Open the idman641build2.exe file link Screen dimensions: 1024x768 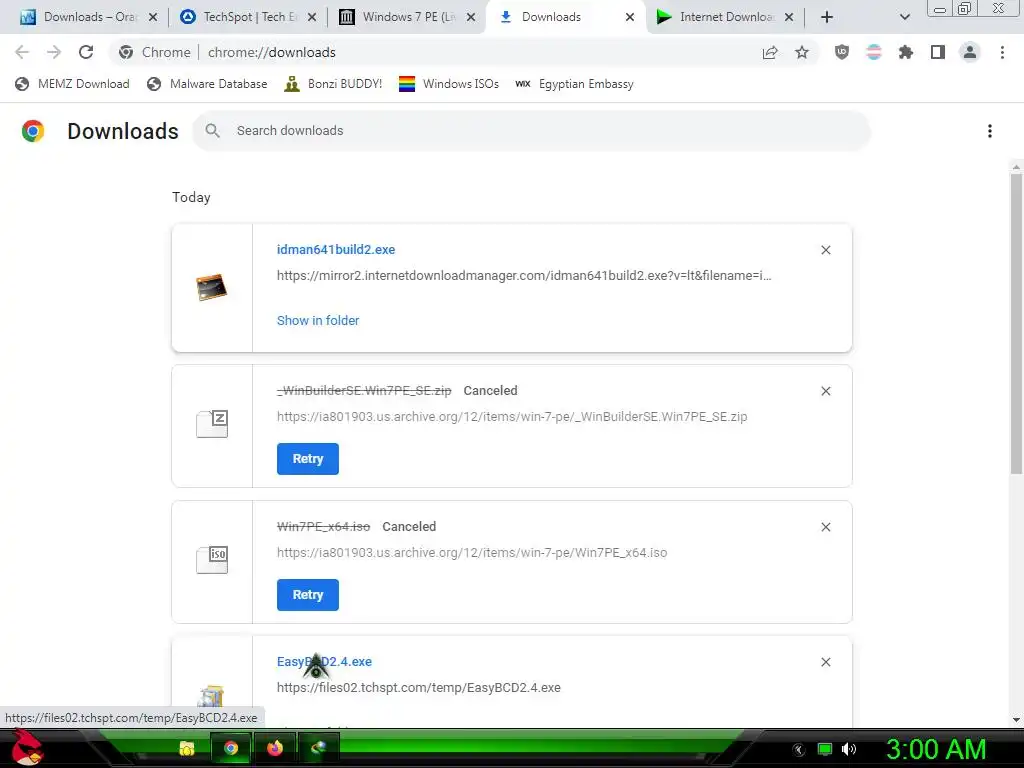click(336, 249)
